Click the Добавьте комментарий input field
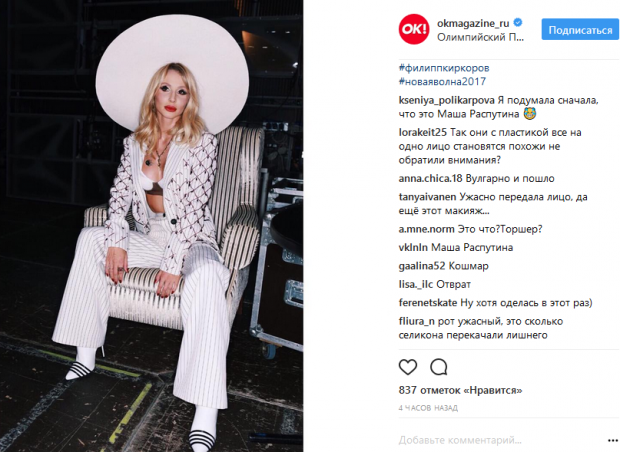Screen dimensions: 620x452 [x=500, y=440]
